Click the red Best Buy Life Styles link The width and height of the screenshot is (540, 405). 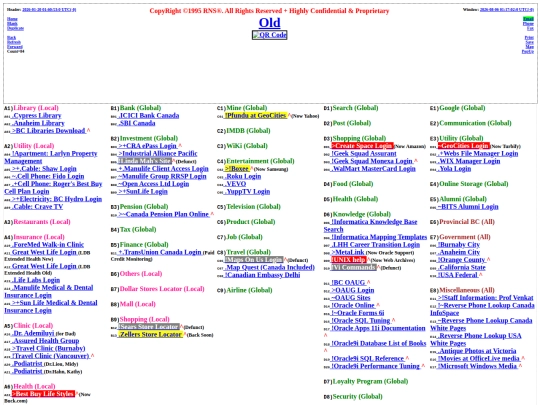(43, 394)
